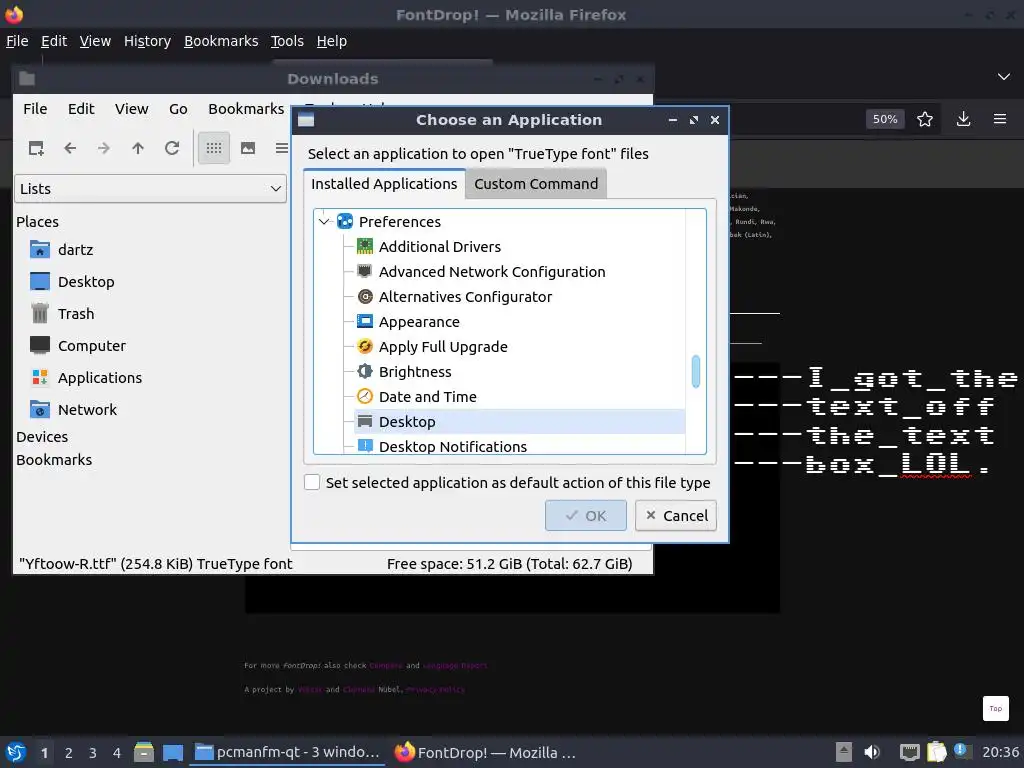The image size is (1024, 768).
Task: Enable set selected application as default checkbox
Action: (x=312, y=482)
